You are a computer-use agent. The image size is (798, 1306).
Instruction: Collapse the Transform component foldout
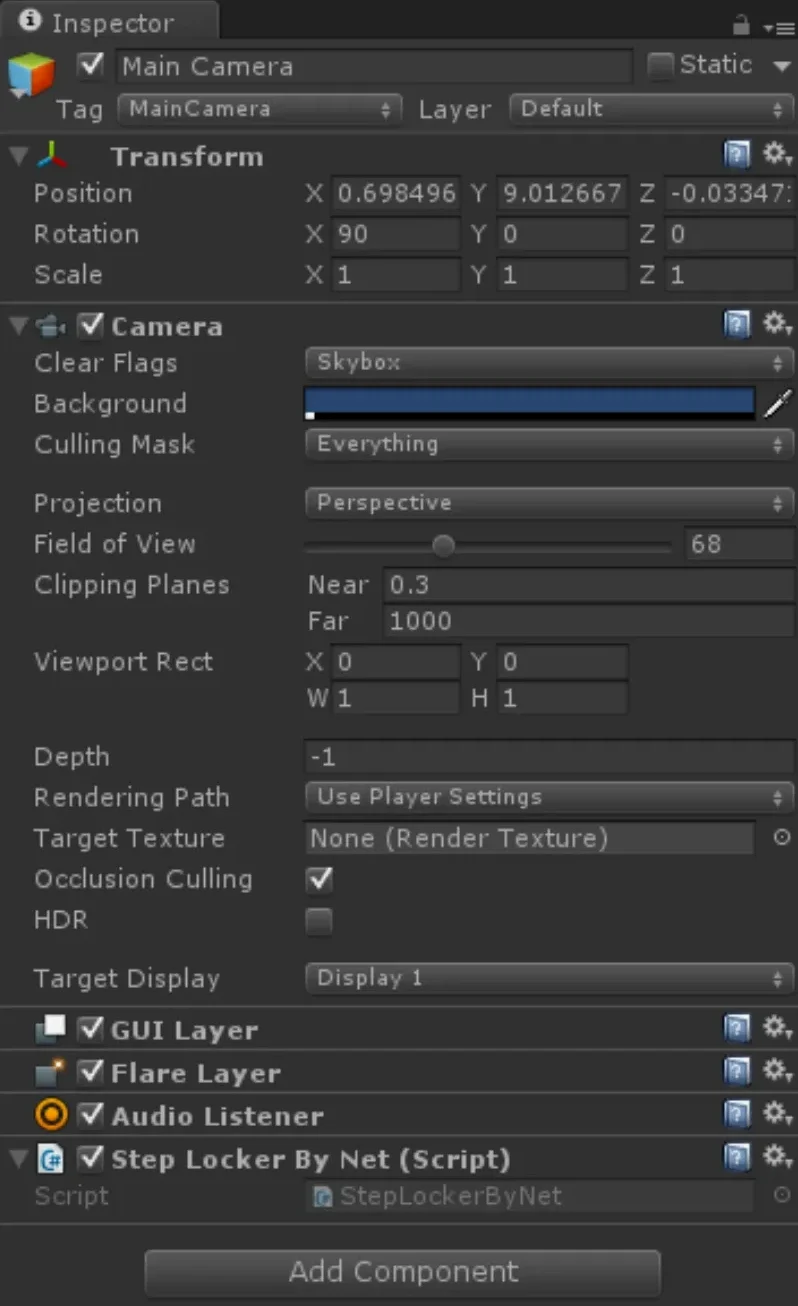coord(17,156)
